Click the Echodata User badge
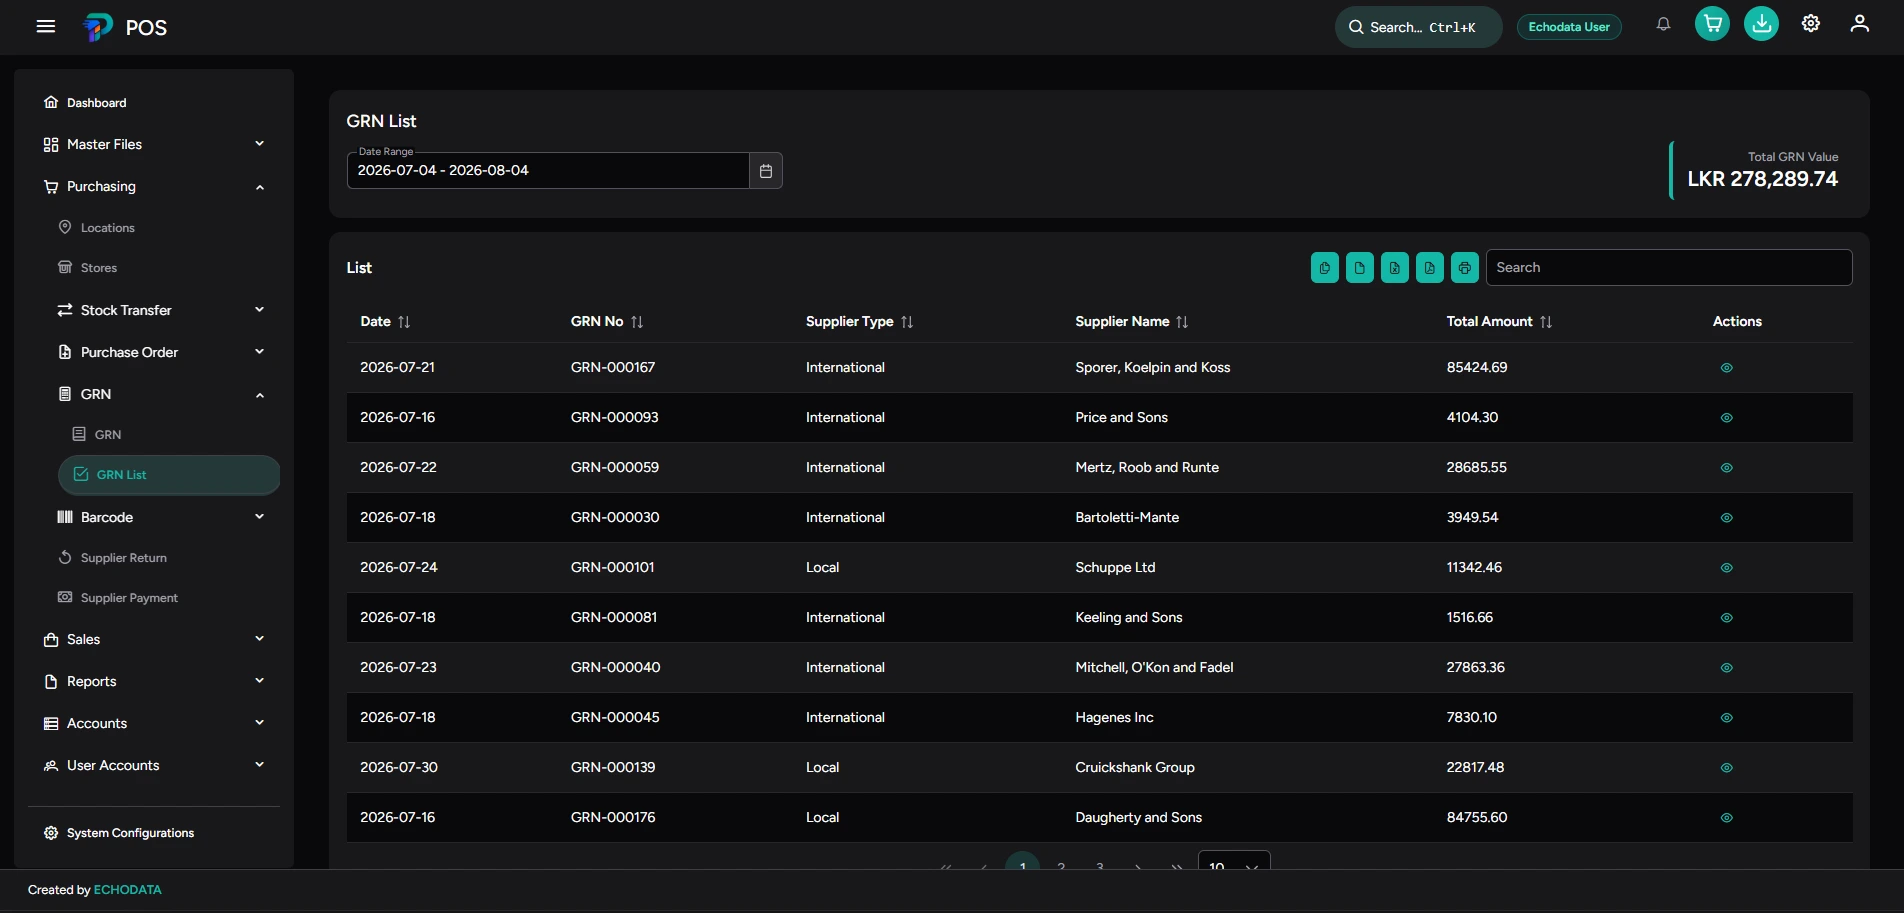 click(1569, 27)
